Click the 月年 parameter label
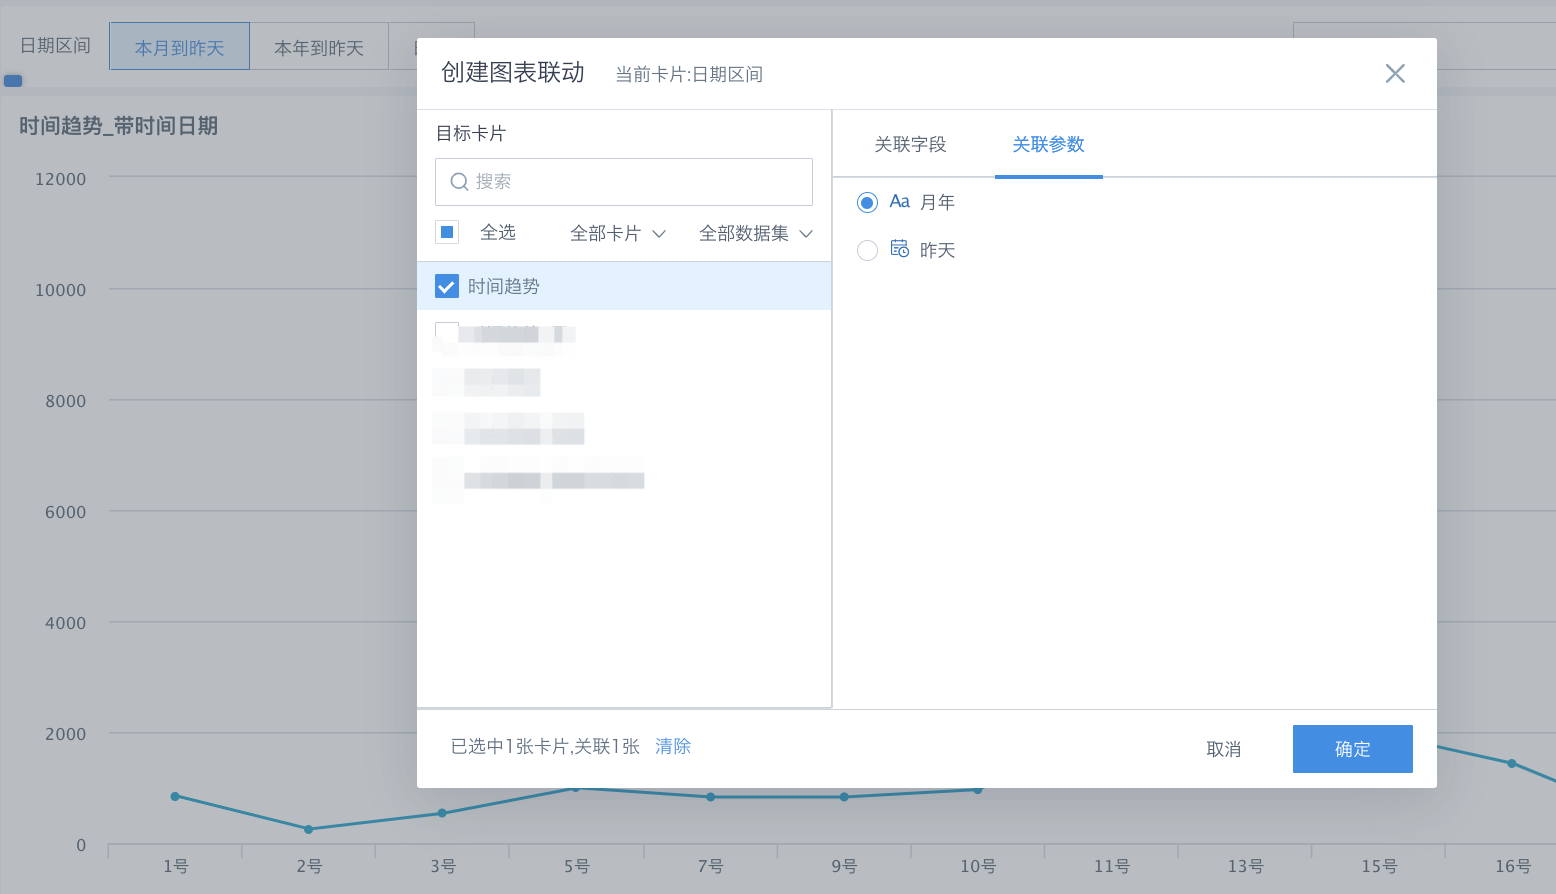This screenshot has height=894, width=1556. point(937,203)
